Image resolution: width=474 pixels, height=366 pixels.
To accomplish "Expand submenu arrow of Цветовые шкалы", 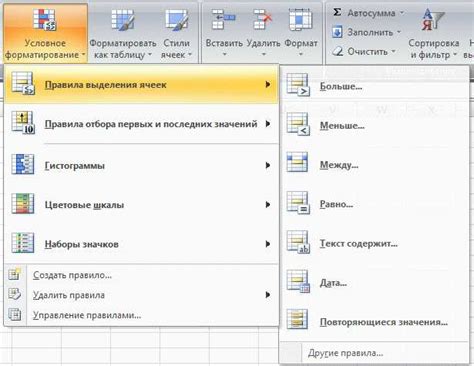I will 268,205.
